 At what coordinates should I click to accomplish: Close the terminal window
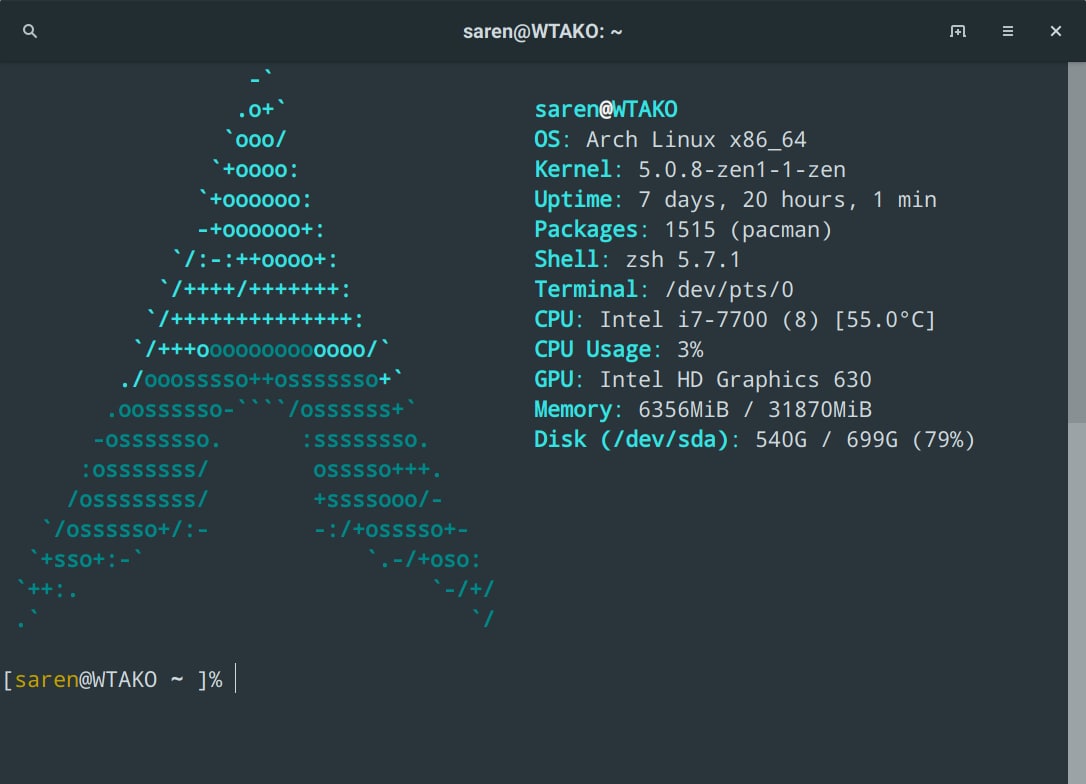point(1056,31)
